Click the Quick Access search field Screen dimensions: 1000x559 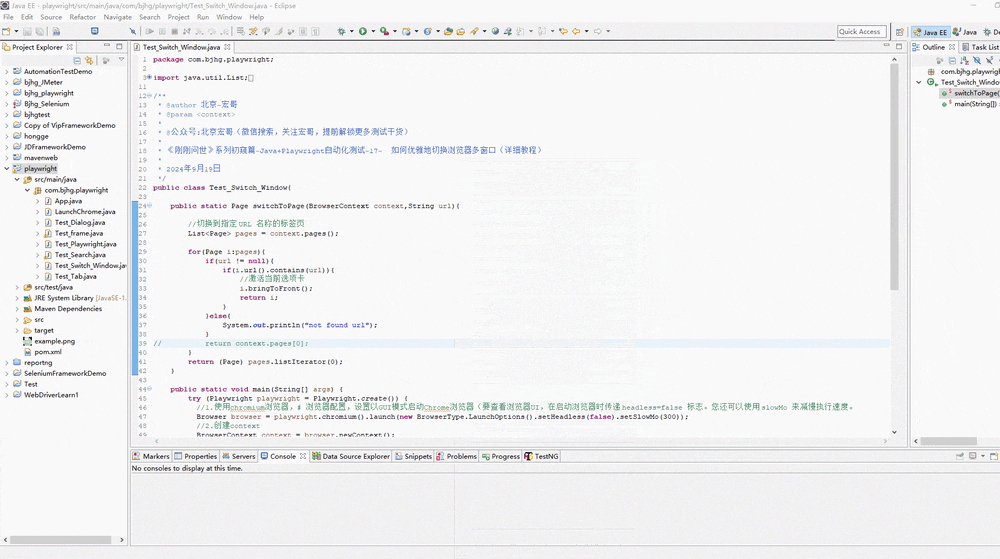click(x=862, y=31)
